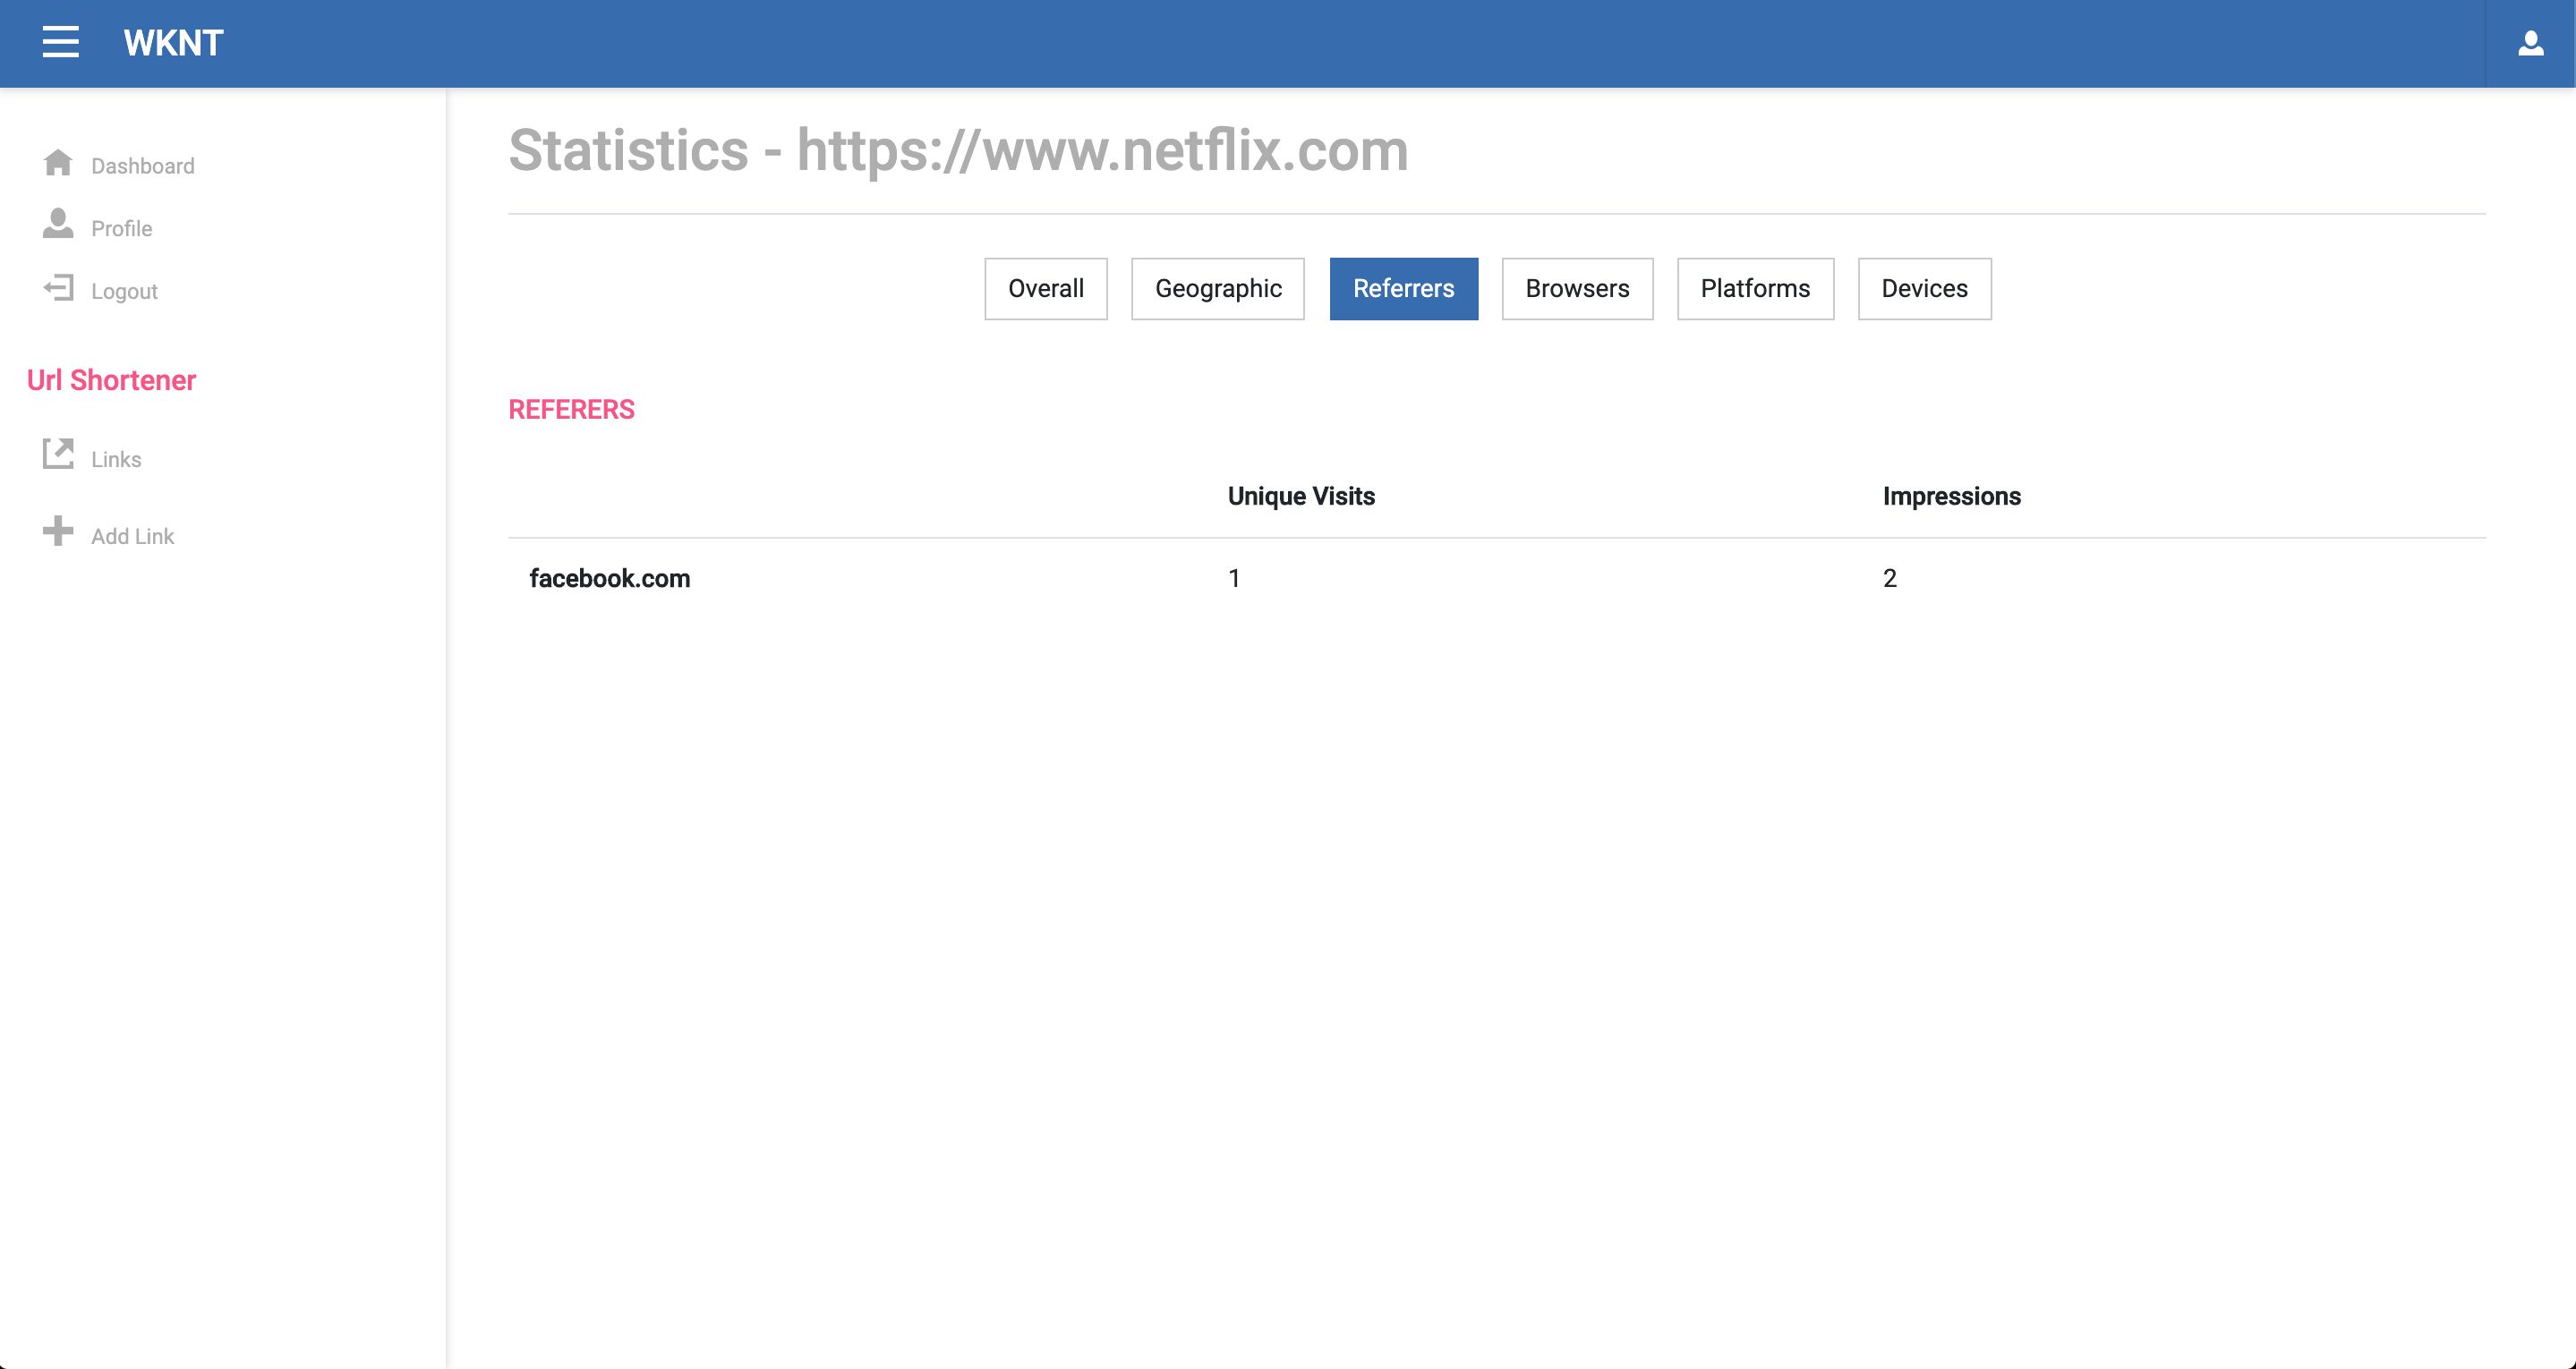2576x1369 pixels.
Task: Open the Links page text
Action: pos(116,460)
